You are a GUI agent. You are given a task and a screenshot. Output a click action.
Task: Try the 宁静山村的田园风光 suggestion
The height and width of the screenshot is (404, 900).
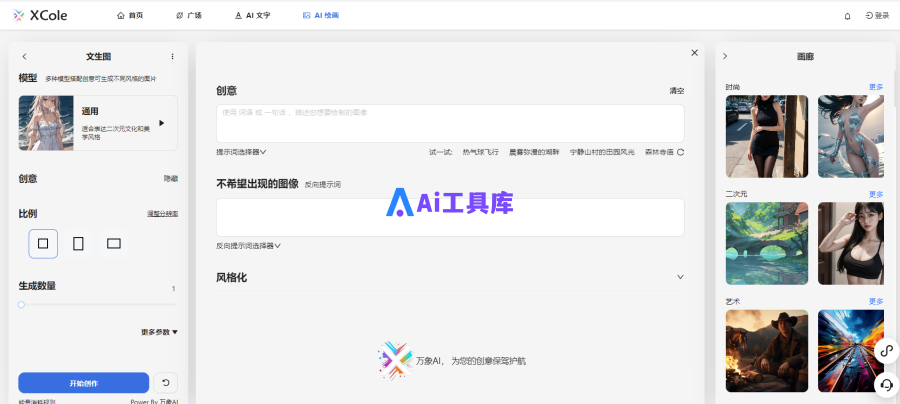click(x=602, y=152)
